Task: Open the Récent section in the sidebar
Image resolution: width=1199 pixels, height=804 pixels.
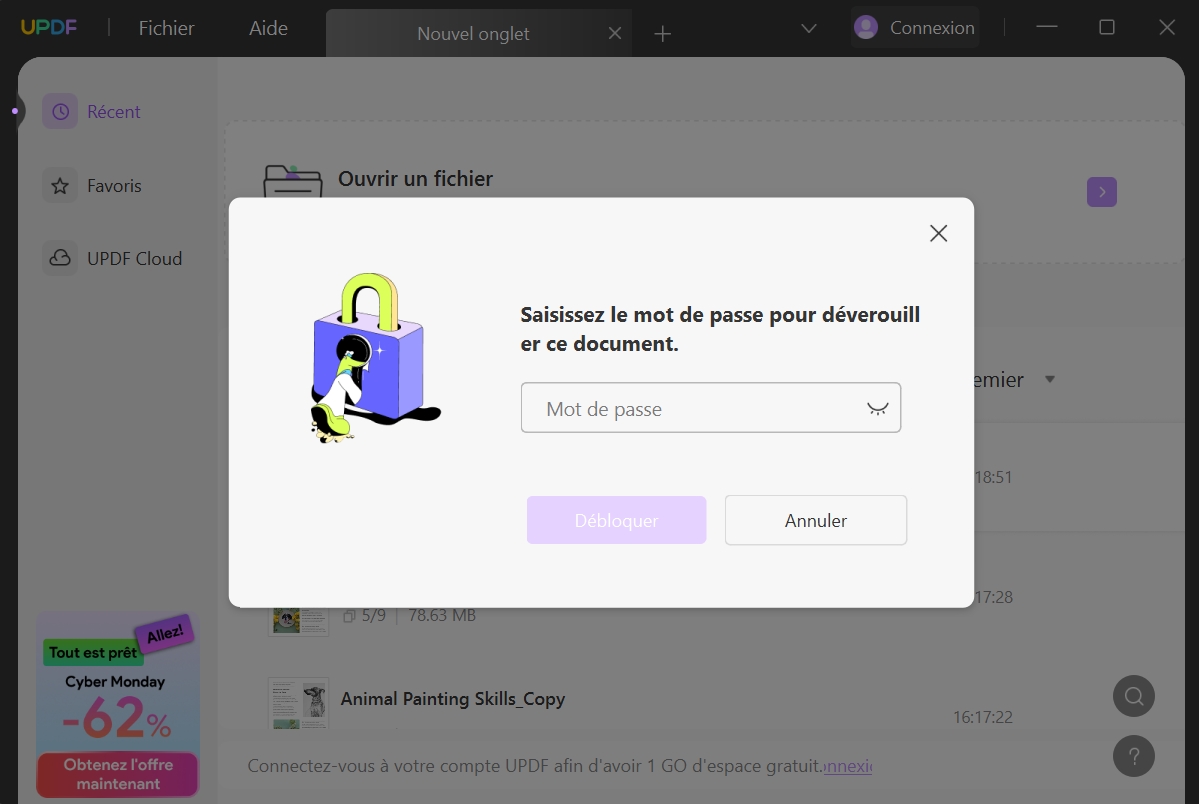Action: point(112,111)
